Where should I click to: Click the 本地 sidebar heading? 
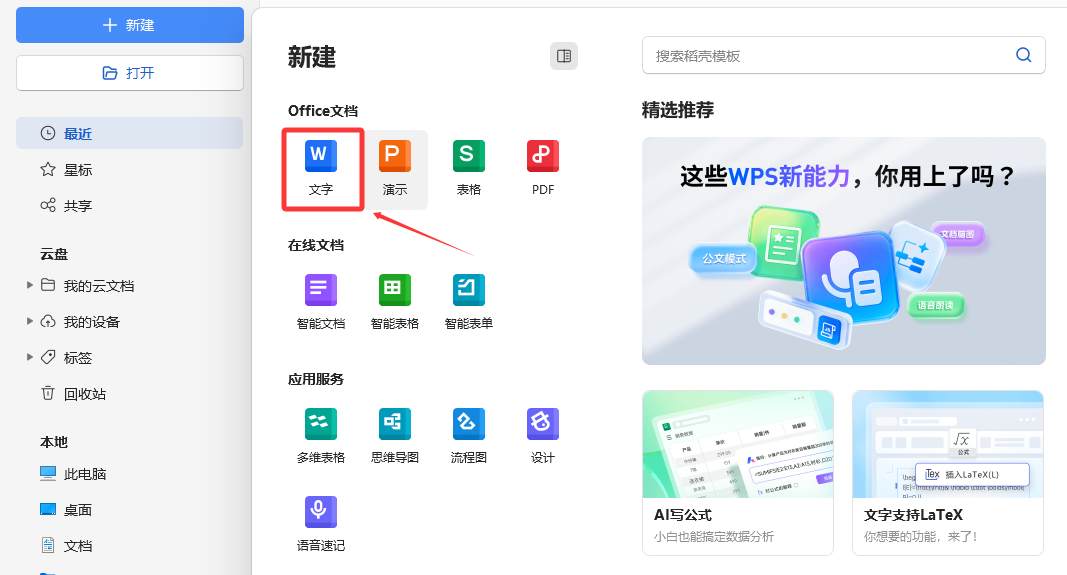click(x=54, y=442)
